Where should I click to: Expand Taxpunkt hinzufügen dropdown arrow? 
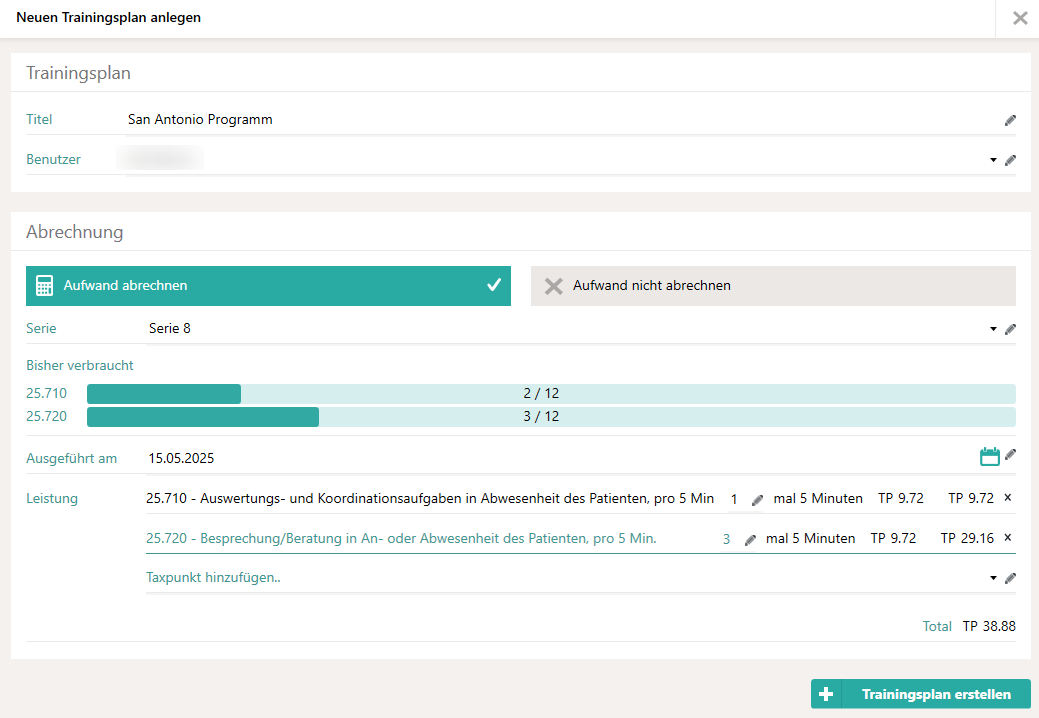pos(993,578)
